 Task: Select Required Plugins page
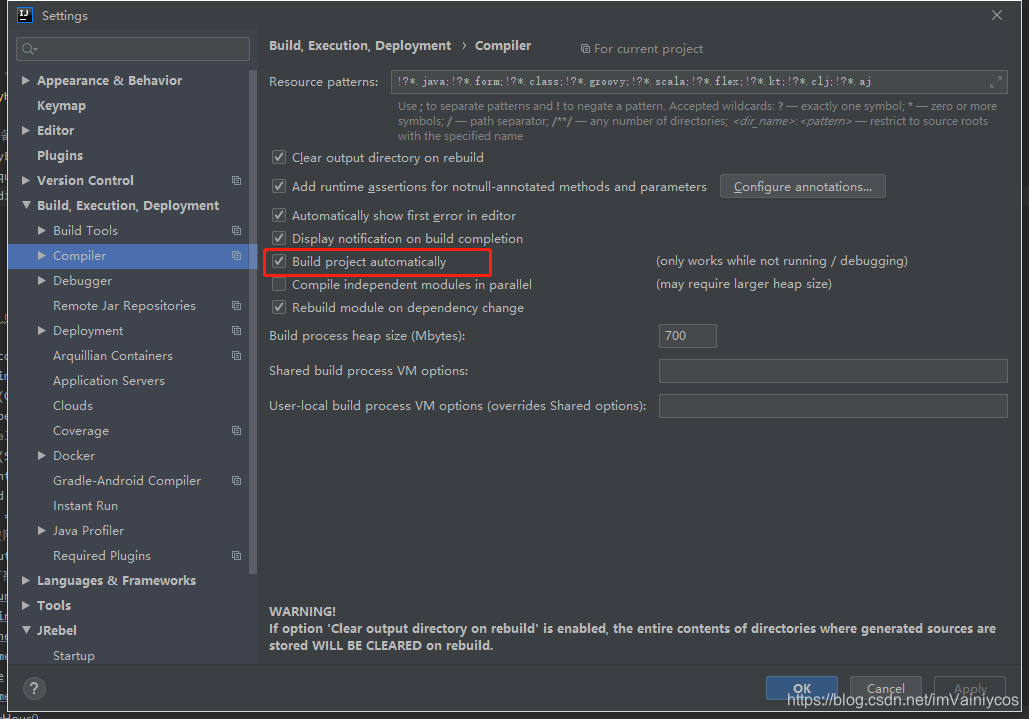click(x=102, y=556)
